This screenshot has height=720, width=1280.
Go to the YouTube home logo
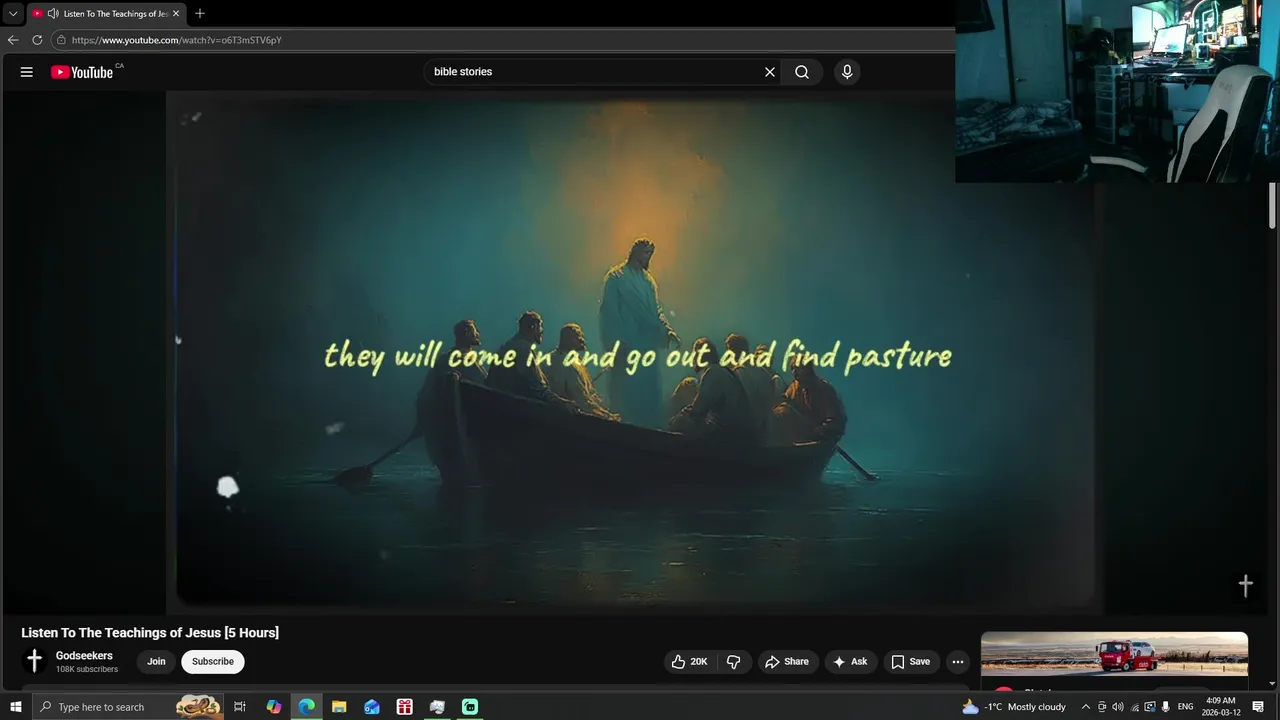(82, 72)
